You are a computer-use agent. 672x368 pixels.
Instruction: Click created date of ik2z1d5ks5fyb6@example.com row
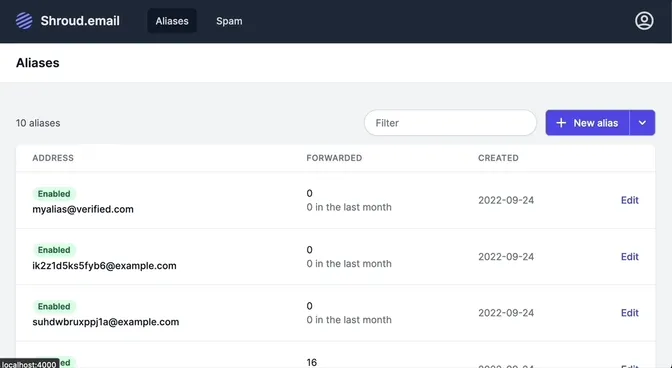click(x=506, y=257)
